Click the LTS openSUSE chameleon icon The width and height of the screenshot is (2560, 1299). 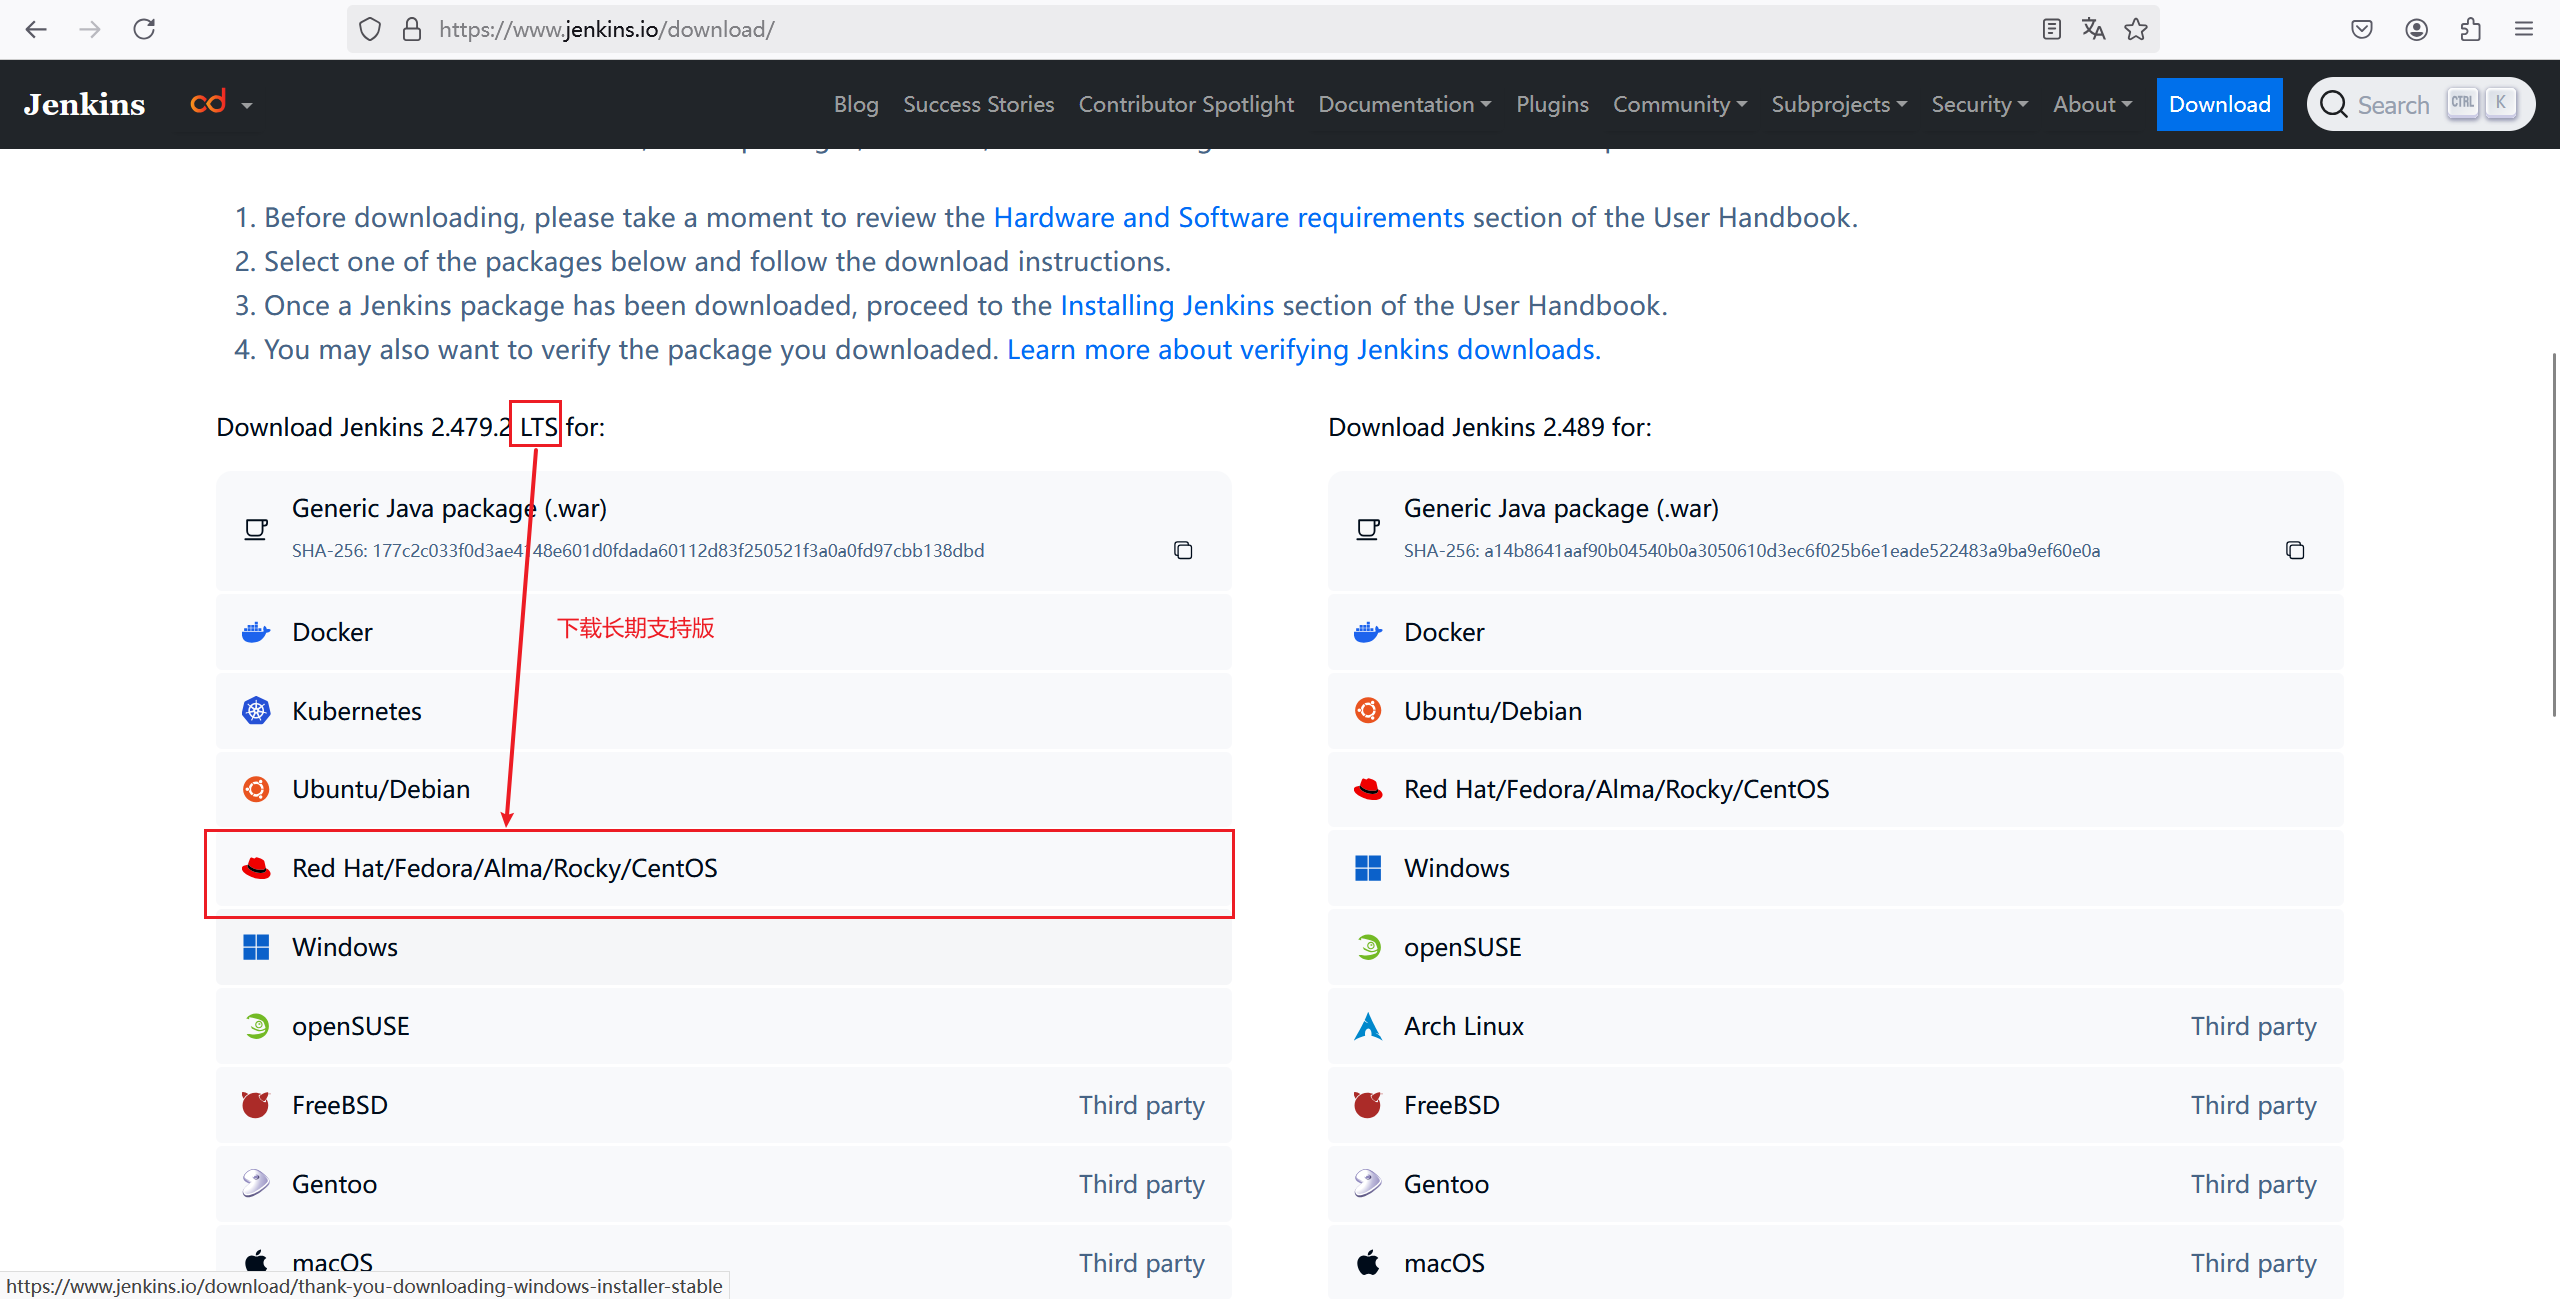click(257, 1026)
